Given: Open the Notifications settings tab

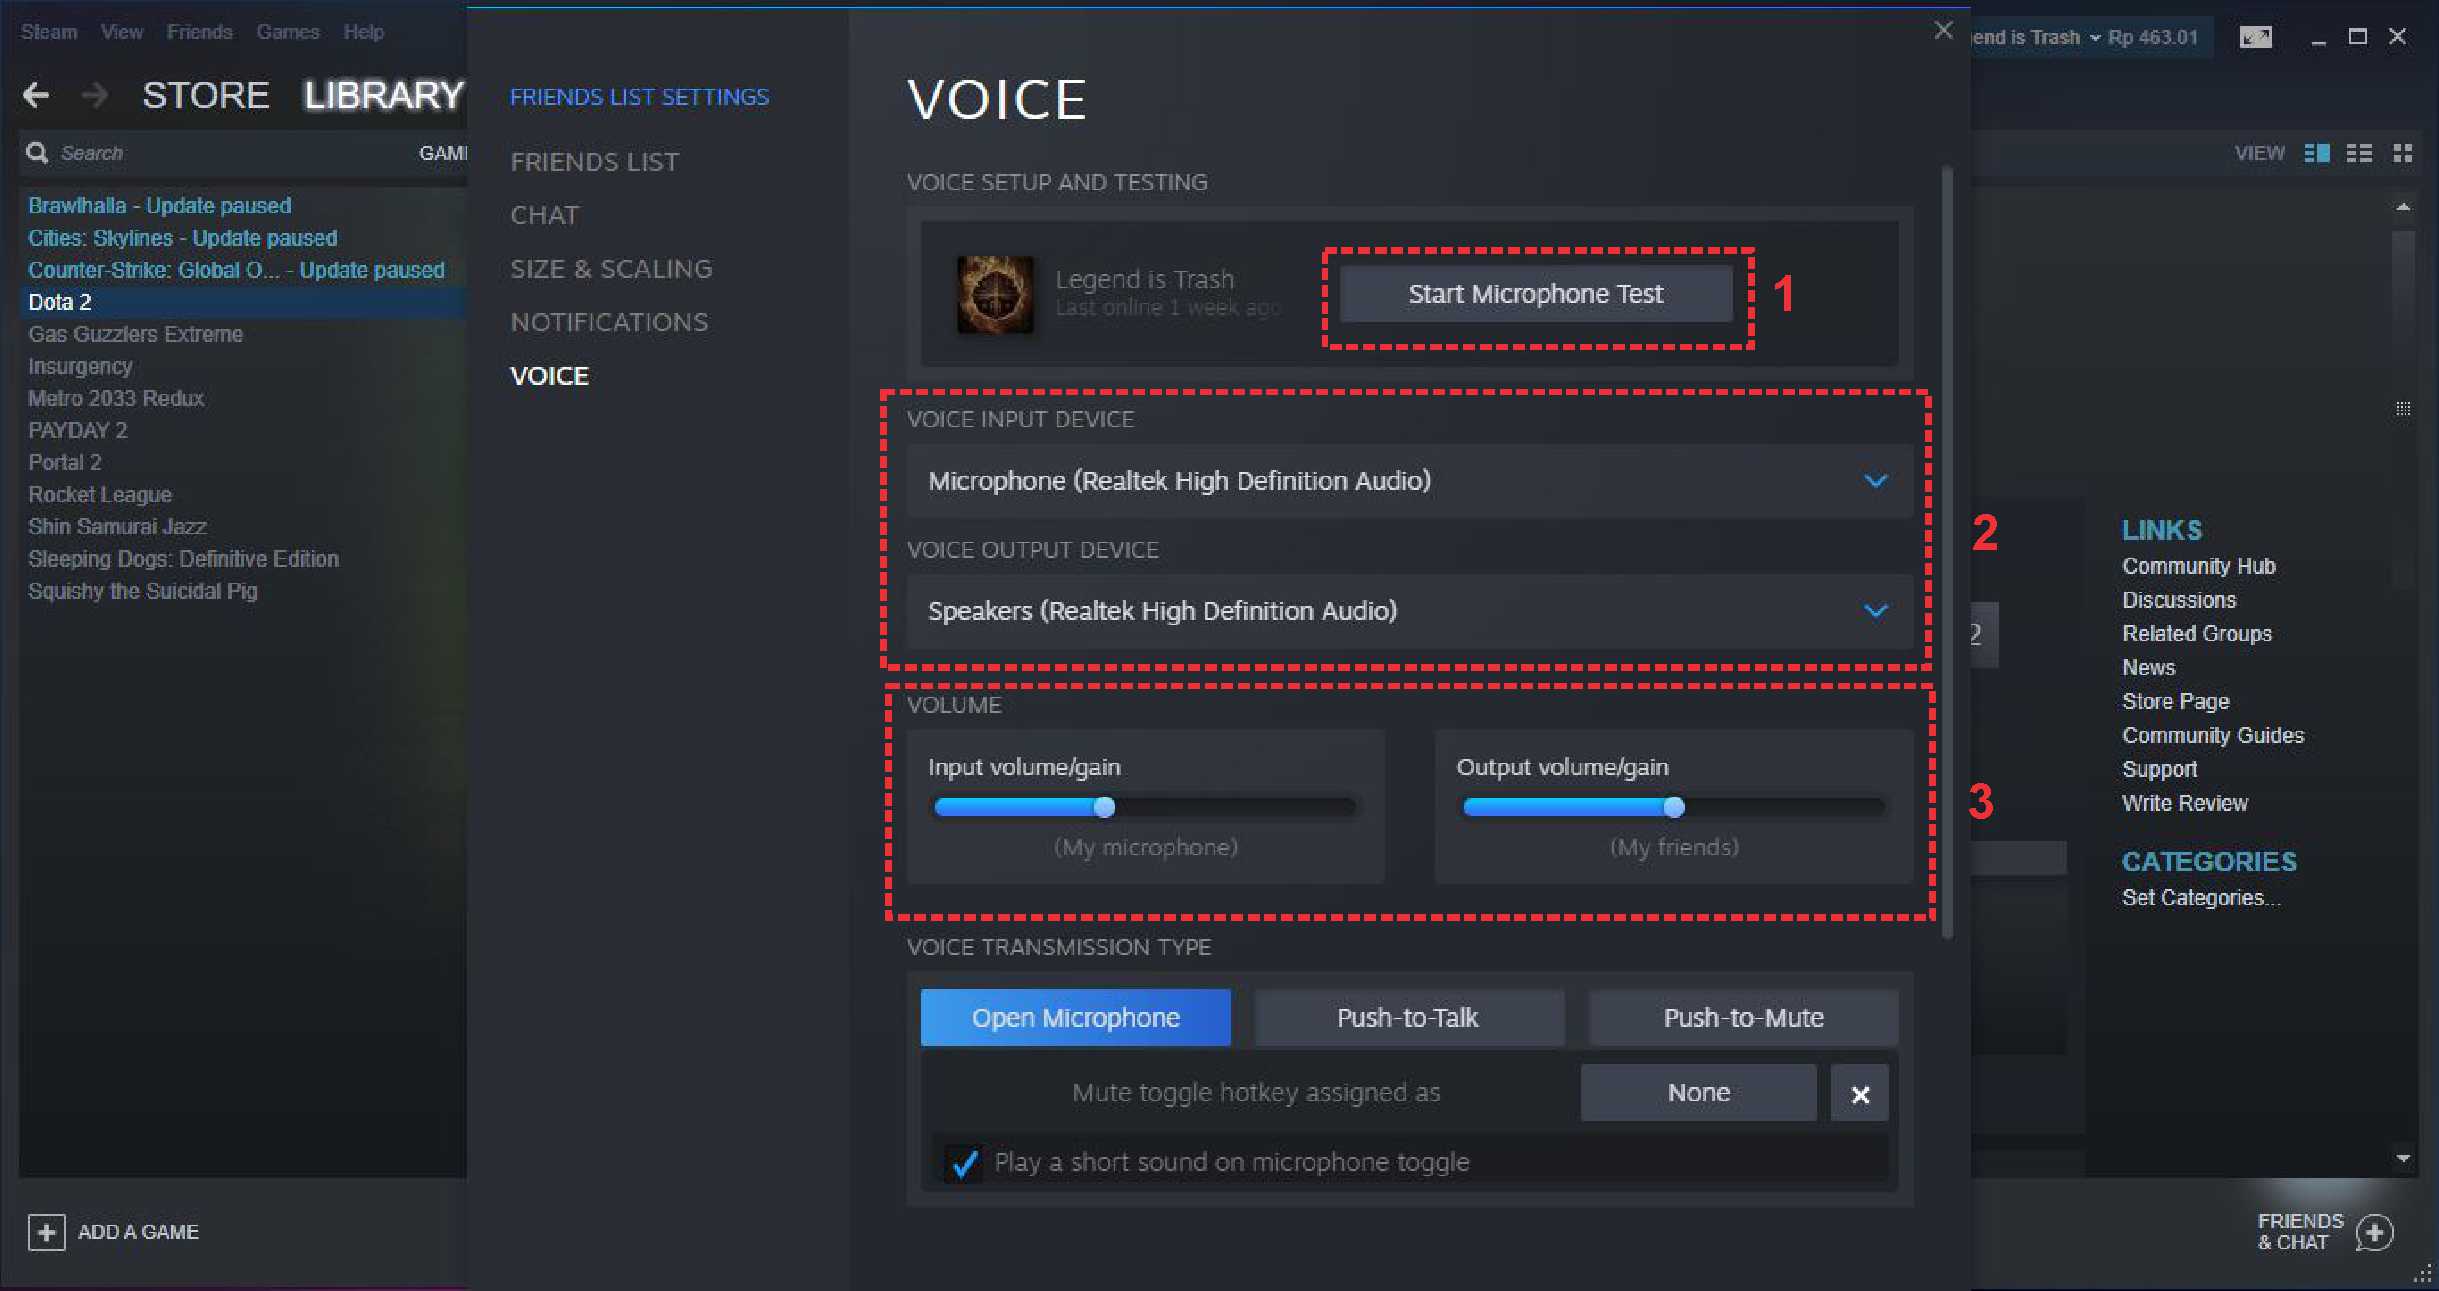Looking at the screenshot, I should tap(609, 322).
